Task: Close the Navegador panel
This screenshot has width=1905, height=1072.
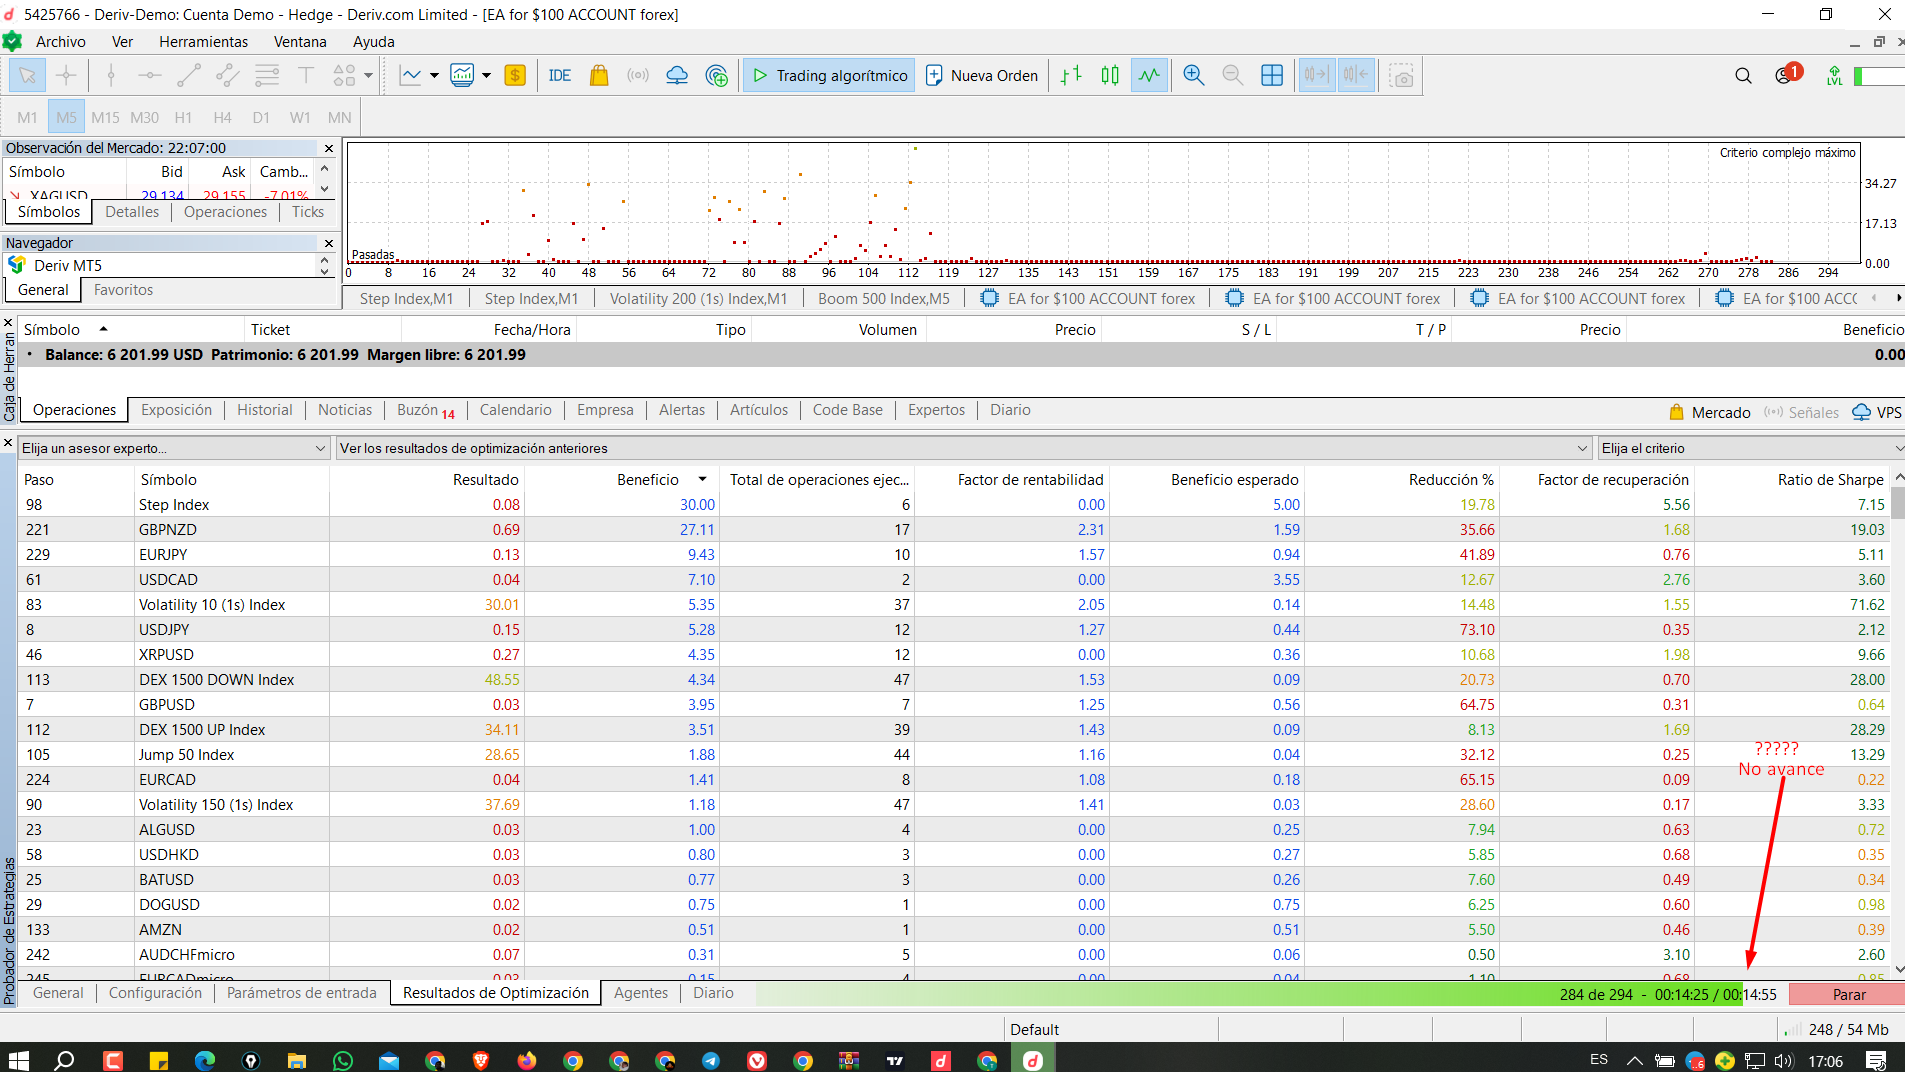Action: [329, 243]
